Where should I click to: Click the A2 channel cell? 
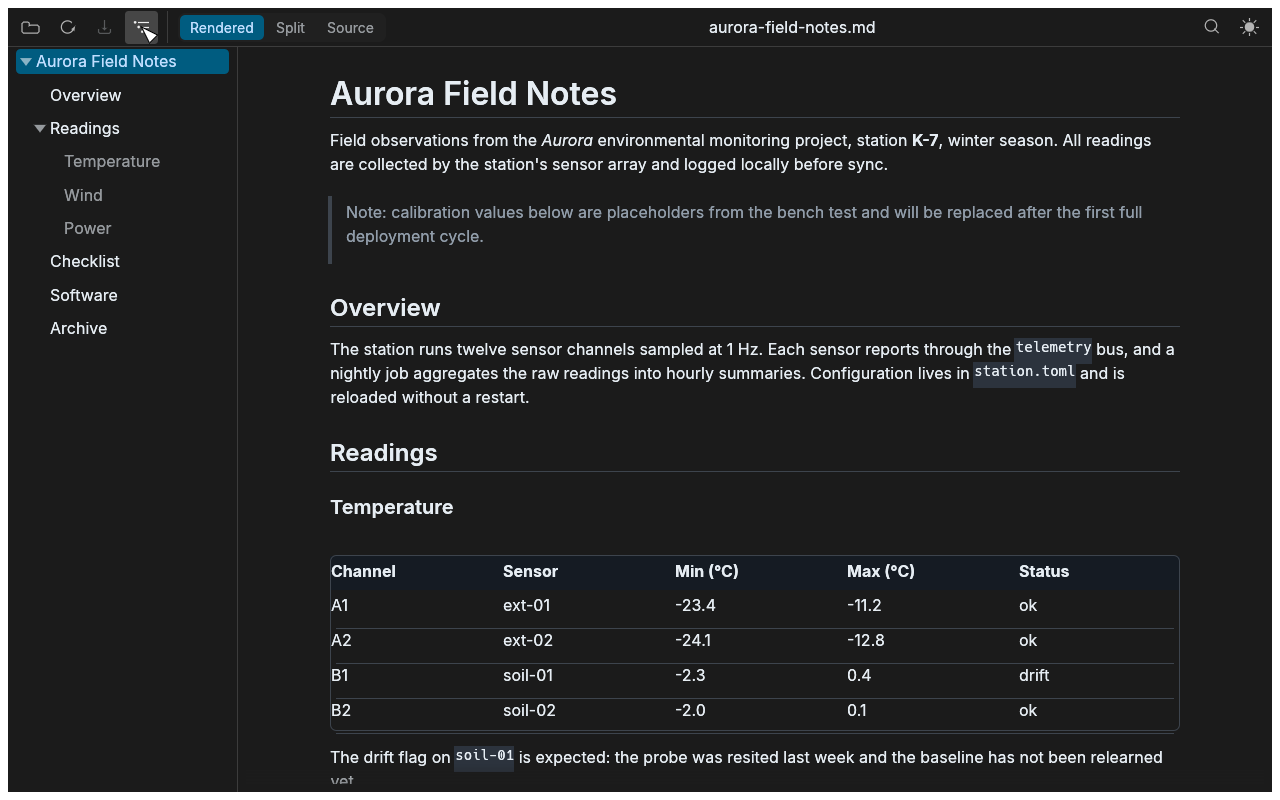(x=341, y=640)
